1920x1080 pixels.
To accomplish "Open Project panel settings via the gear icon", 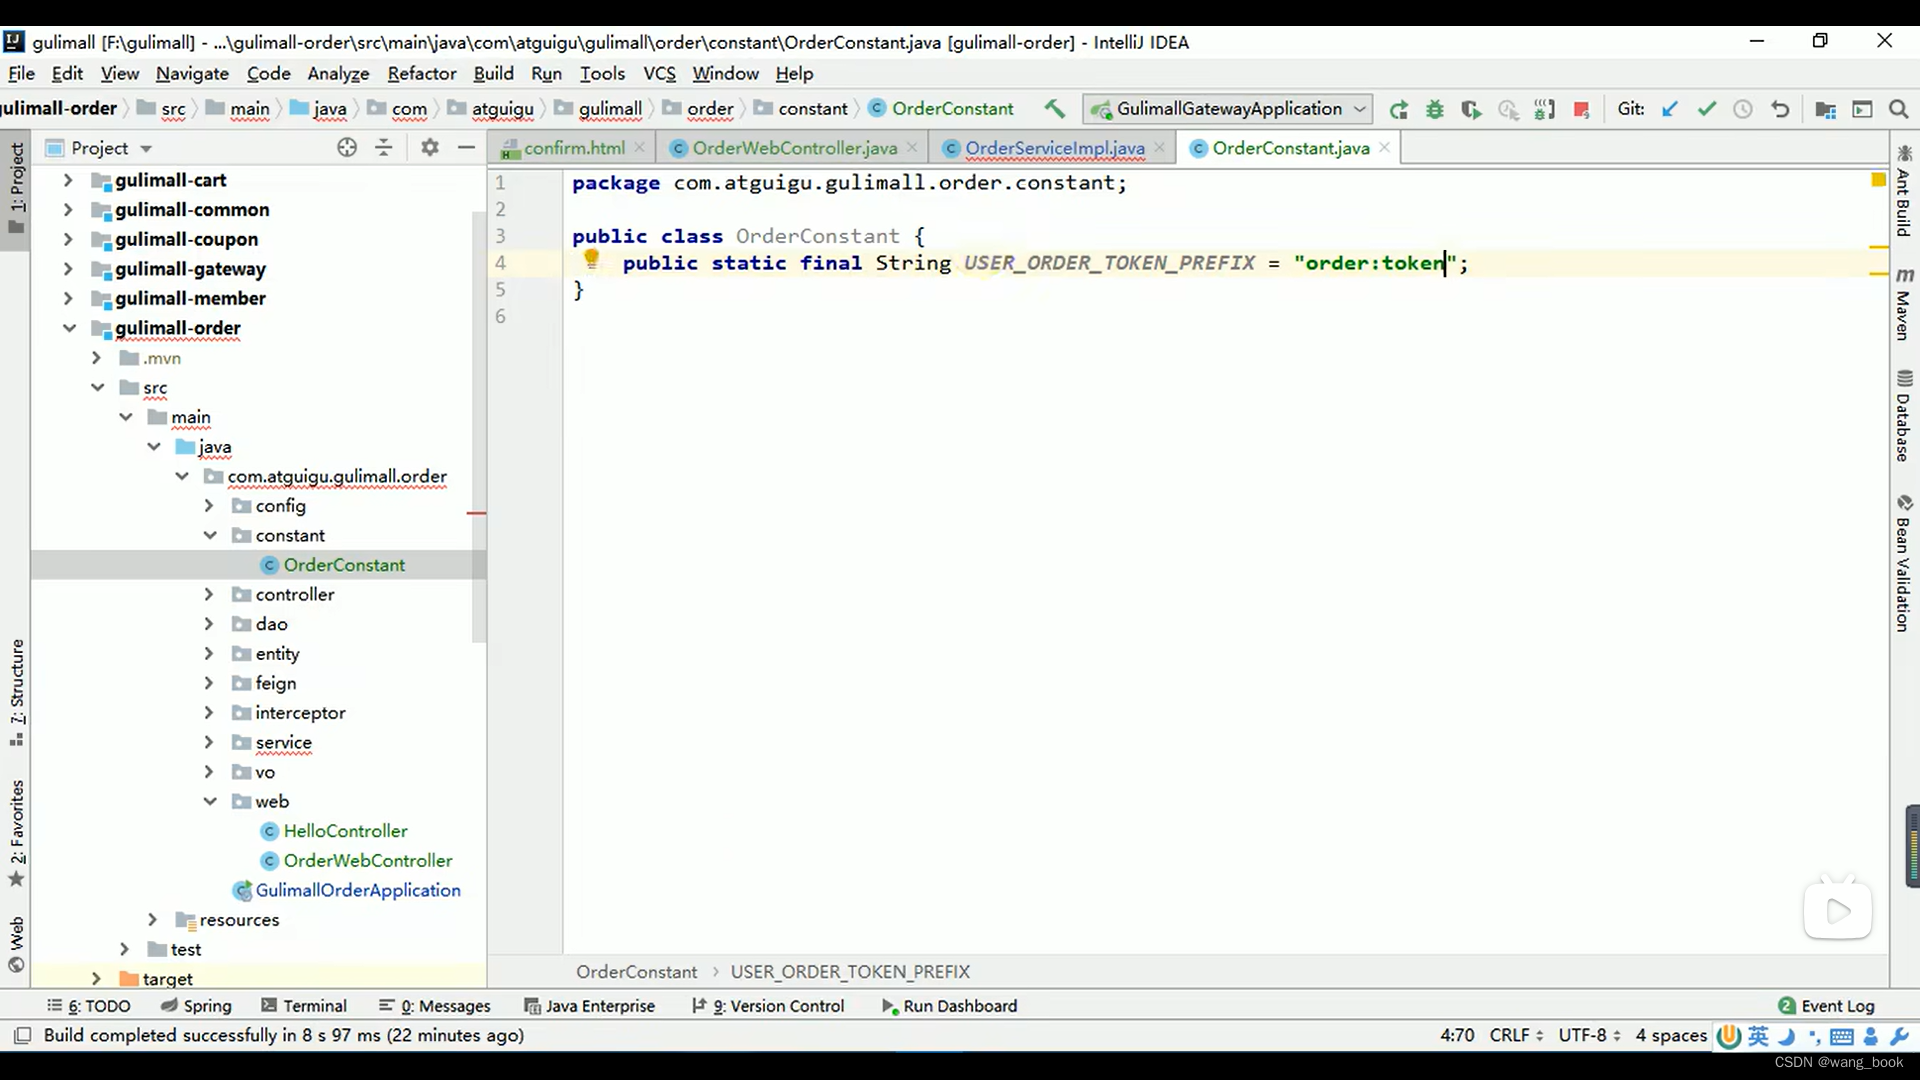I will click(x=430, y=148).
